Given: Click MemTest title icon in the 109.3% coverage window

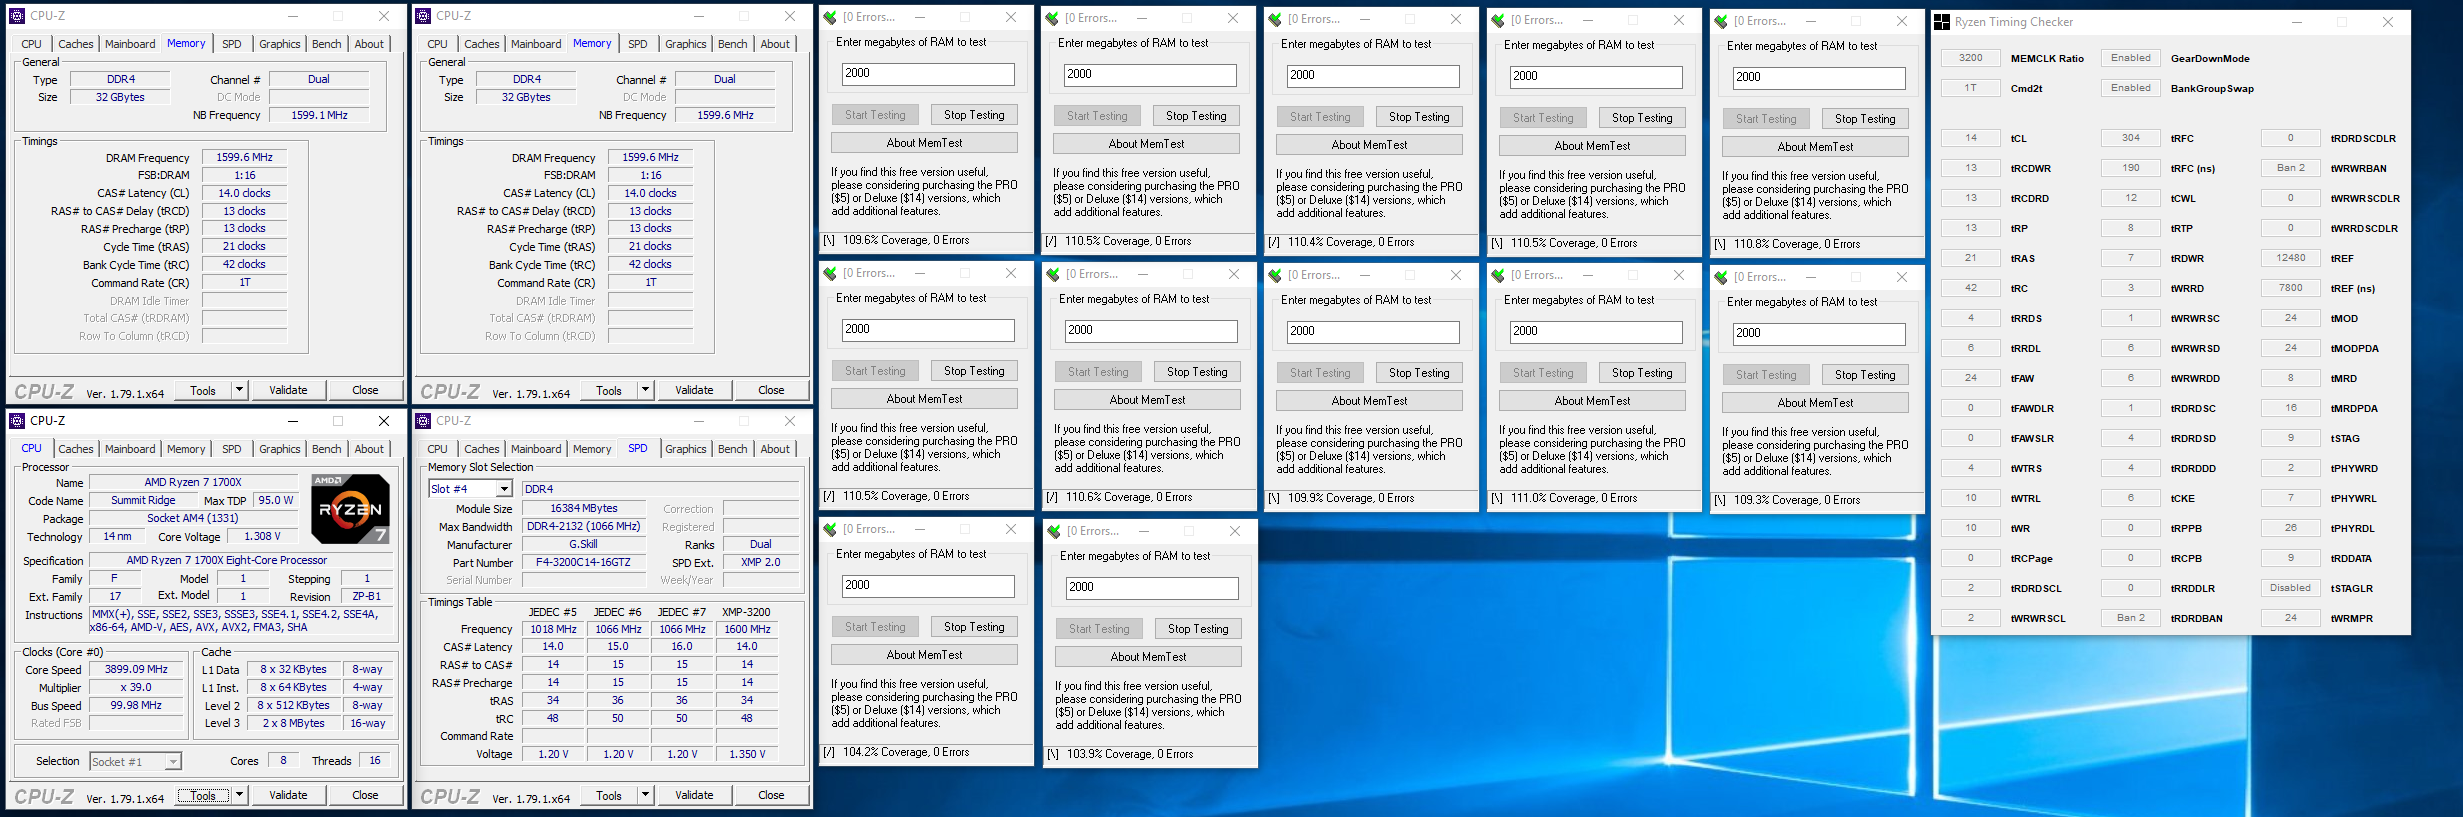Looking at the screenshot, I should pos(1721,277).
